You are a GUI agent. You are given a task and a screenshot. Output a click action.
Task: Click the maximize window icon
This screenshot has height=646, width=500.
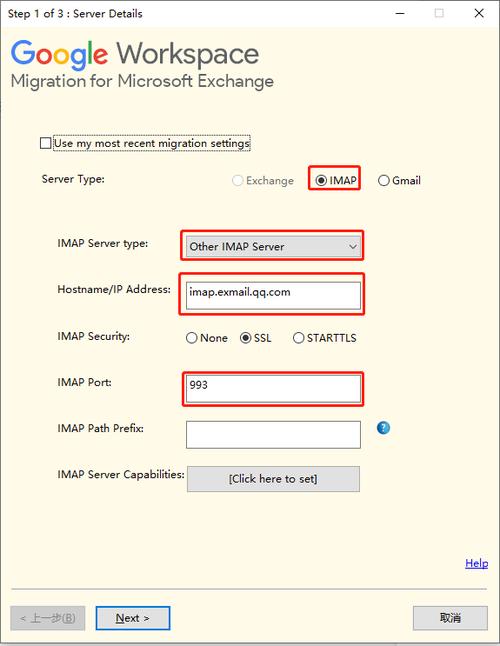(x=439, y=13)
